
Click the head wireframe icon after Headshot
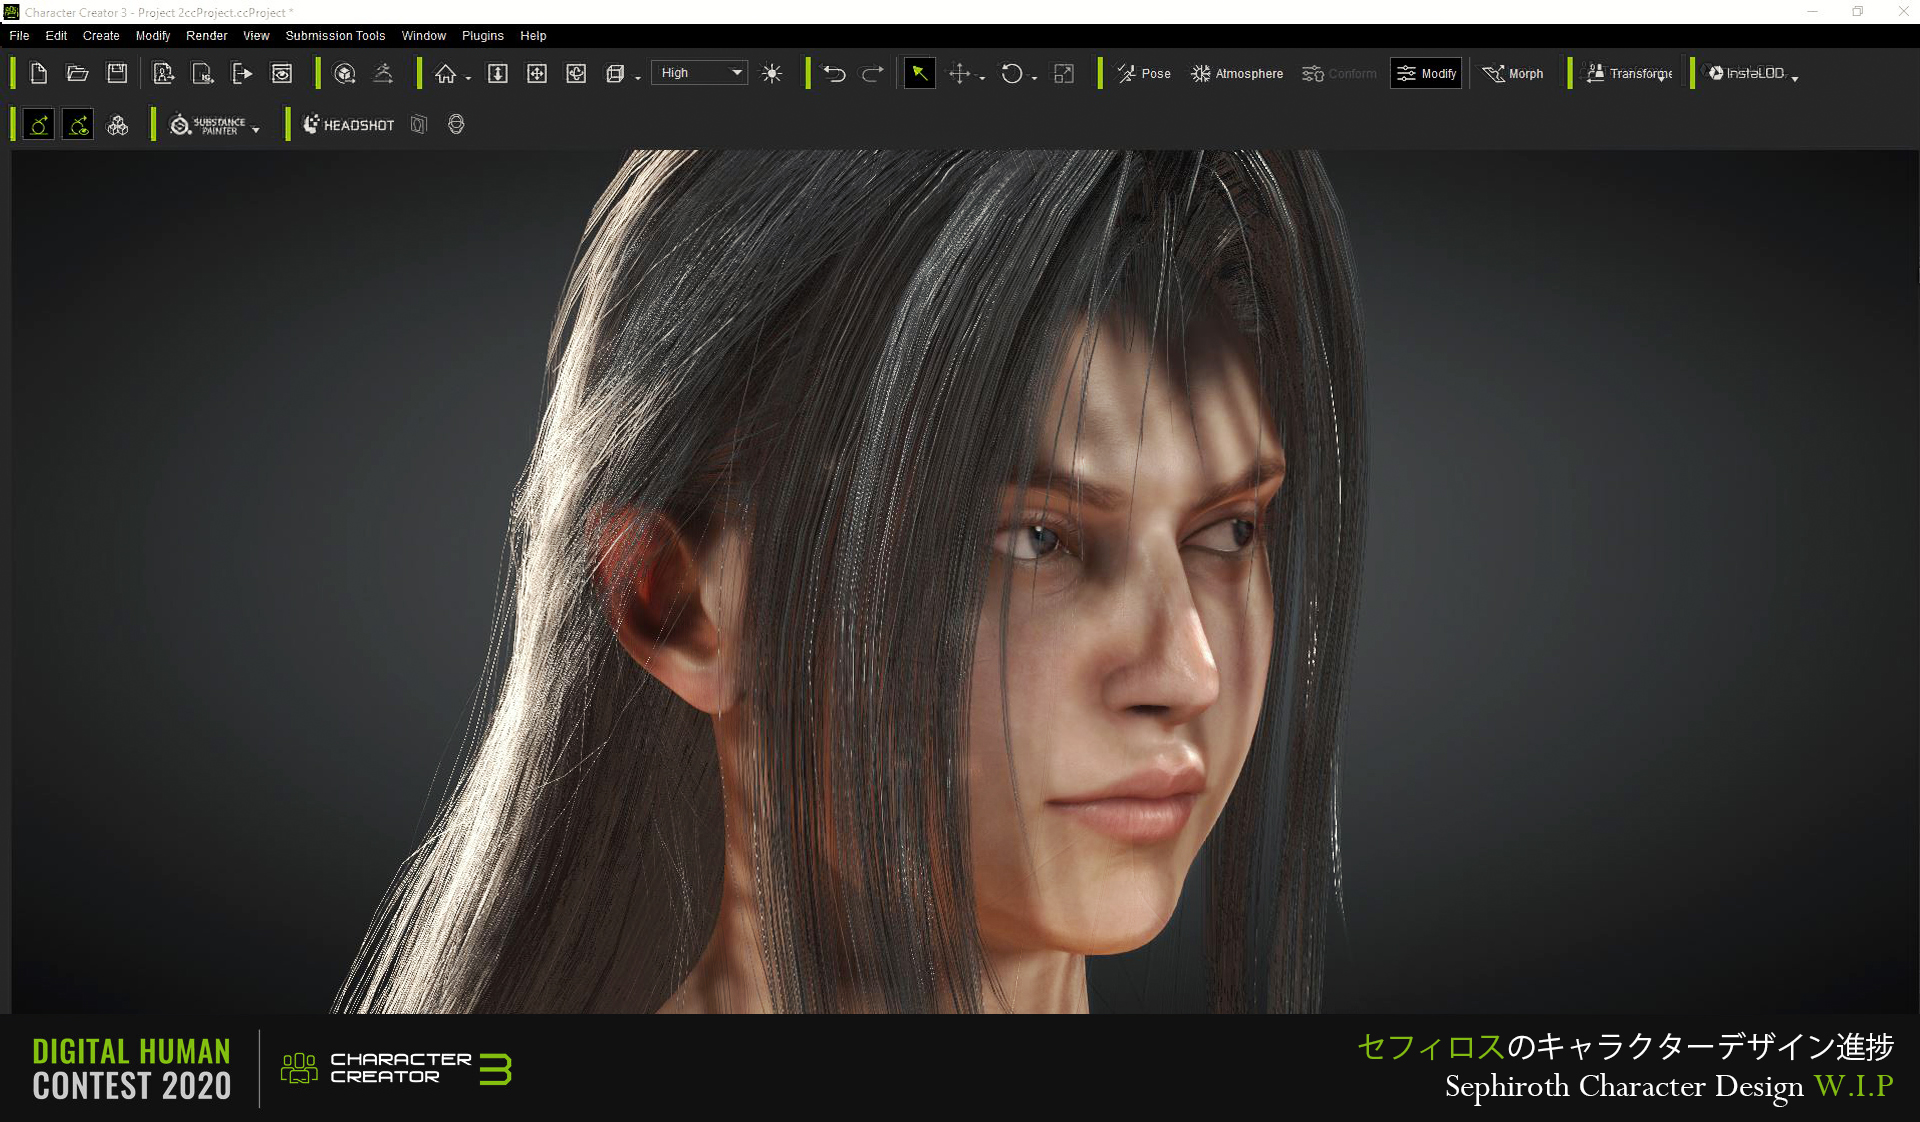click(x=456, y=124)
